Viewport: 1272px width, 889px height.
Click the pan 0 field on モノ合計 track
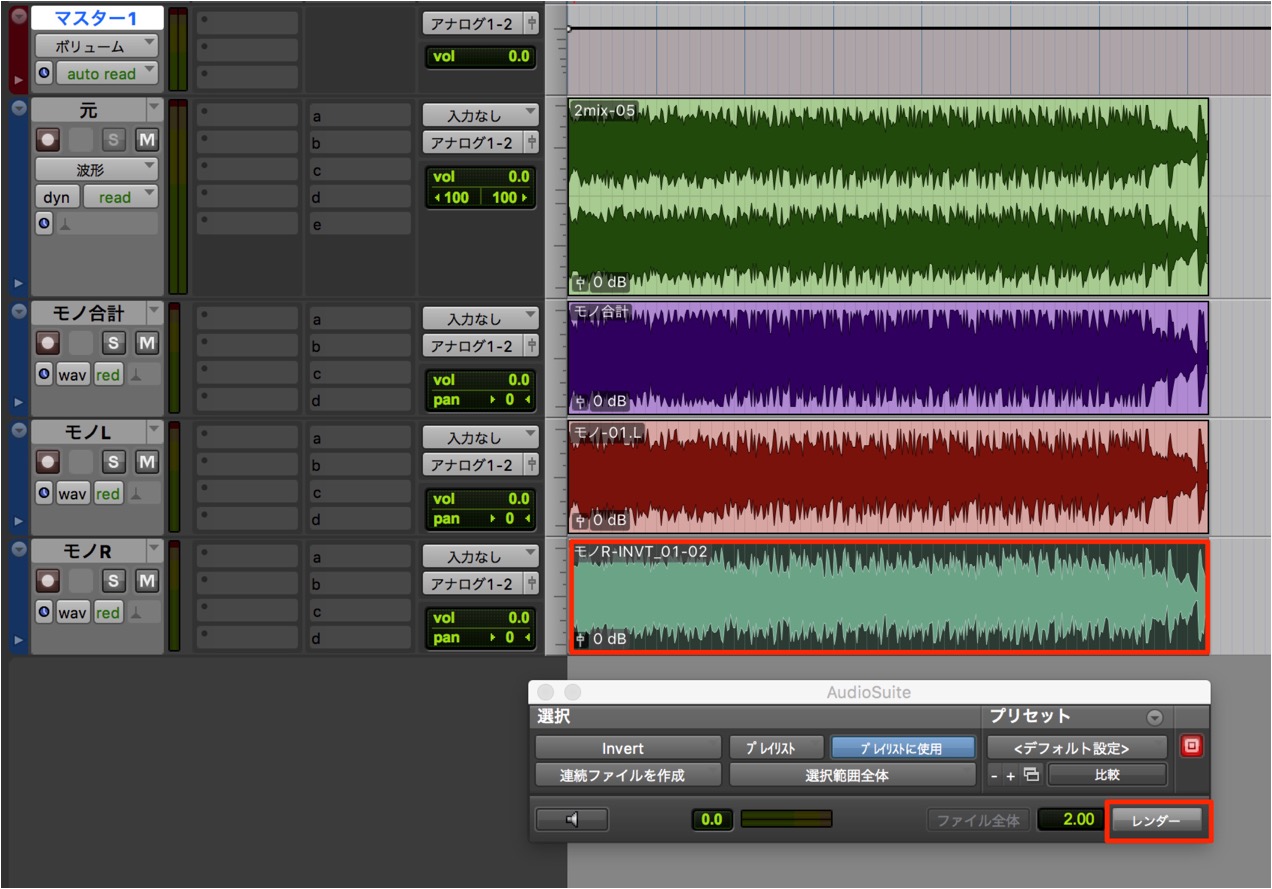[x=480, y=400]
